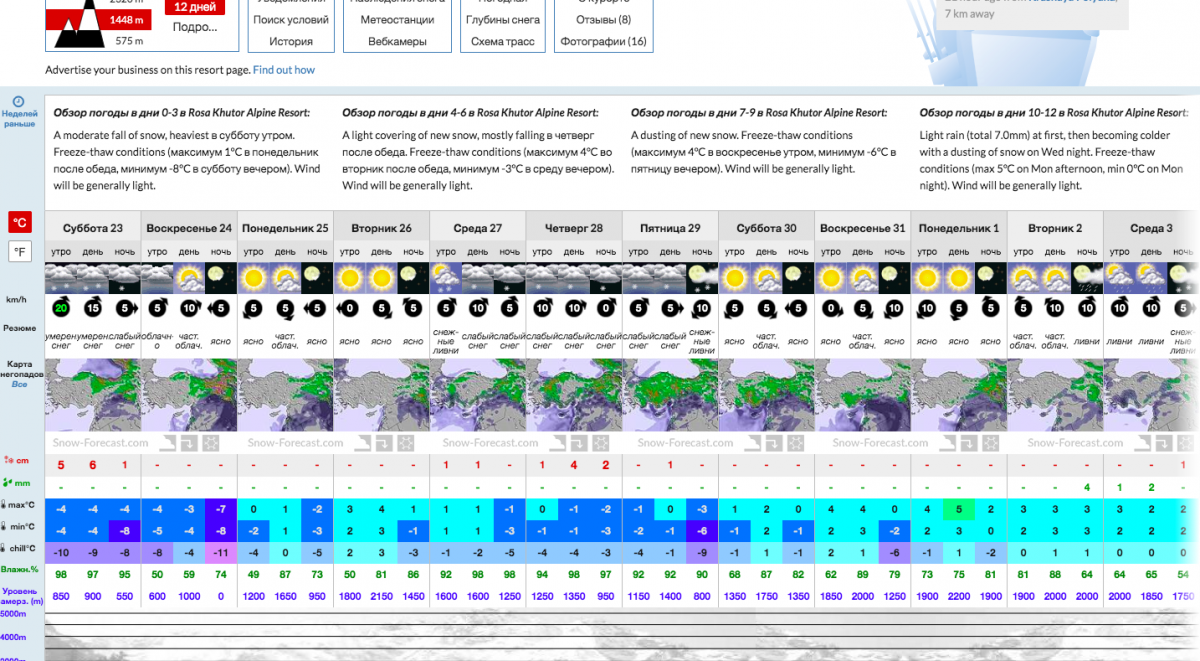Click Пятница 29 ночь moon with snow icon

coord(703,276)
